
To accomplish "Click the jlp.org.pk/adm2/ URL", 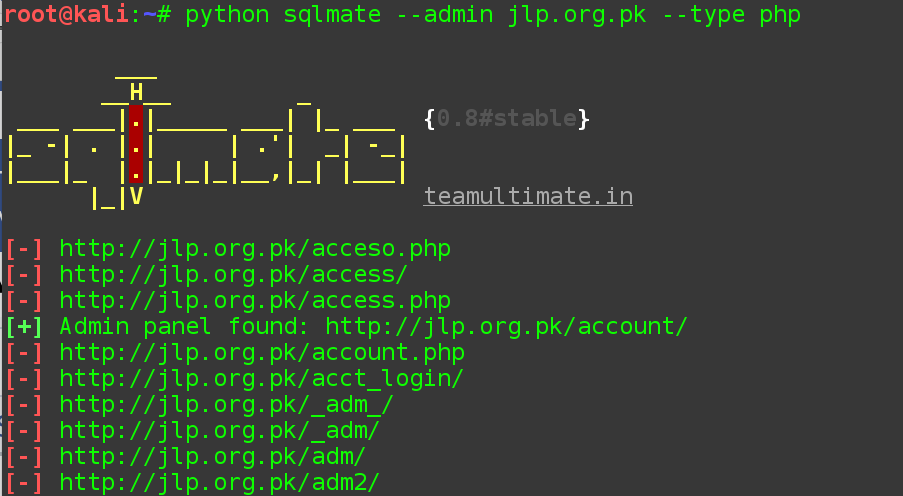I will [x=219, y=482].
